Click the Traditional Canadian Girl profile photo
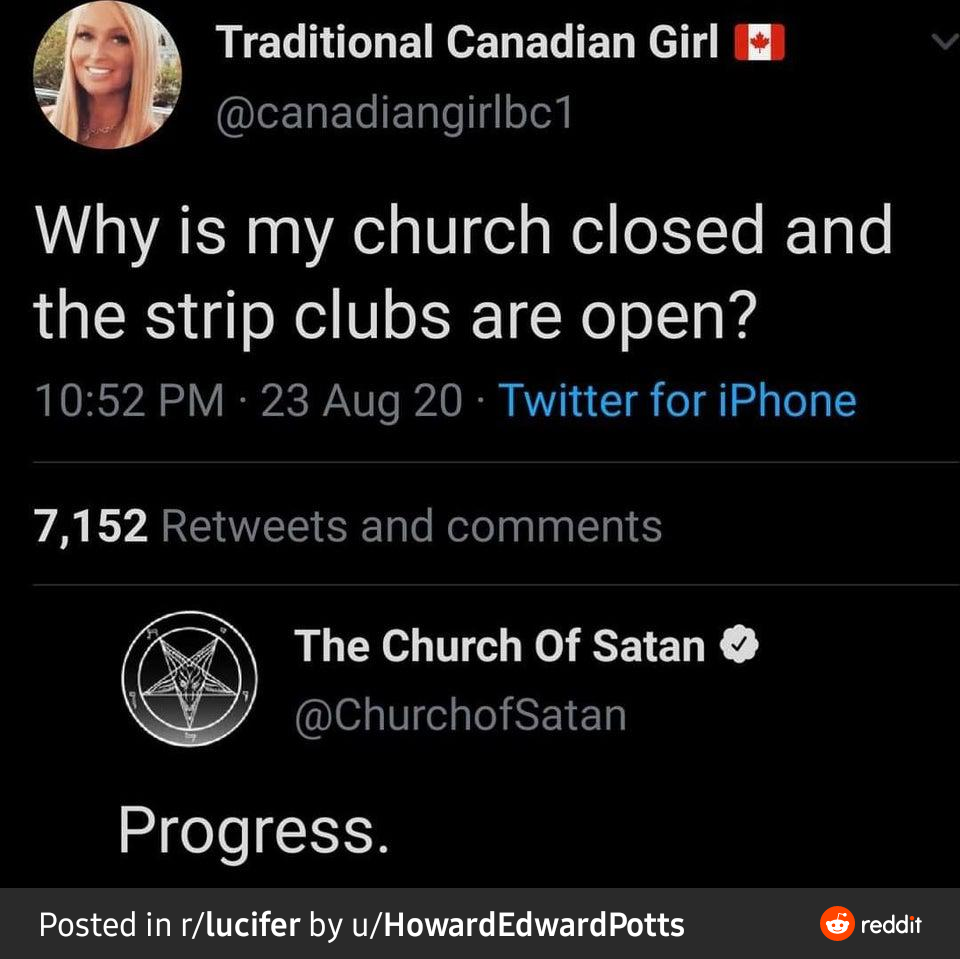The image size is (960, 959). tap(107, 75)
